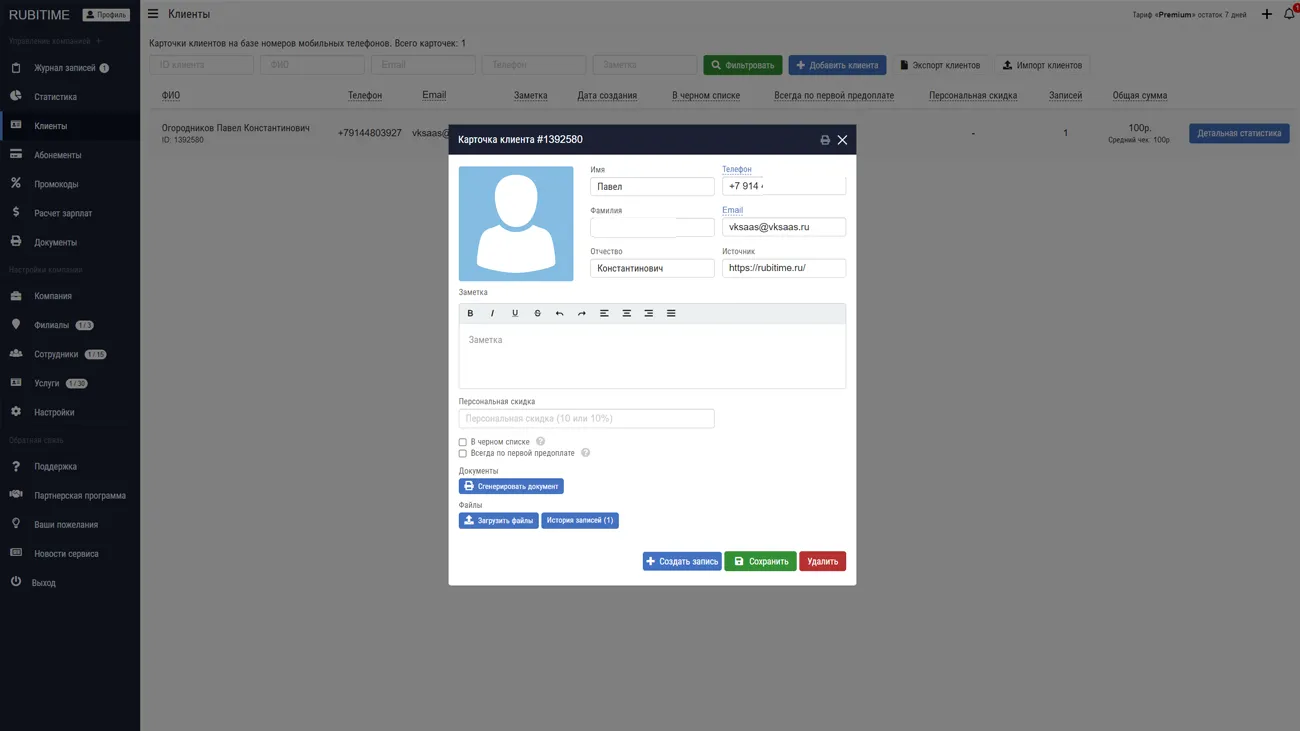Open notifications bell in top bar
The width and height of the screenshot is (1300, 731).
point(1288,14)
